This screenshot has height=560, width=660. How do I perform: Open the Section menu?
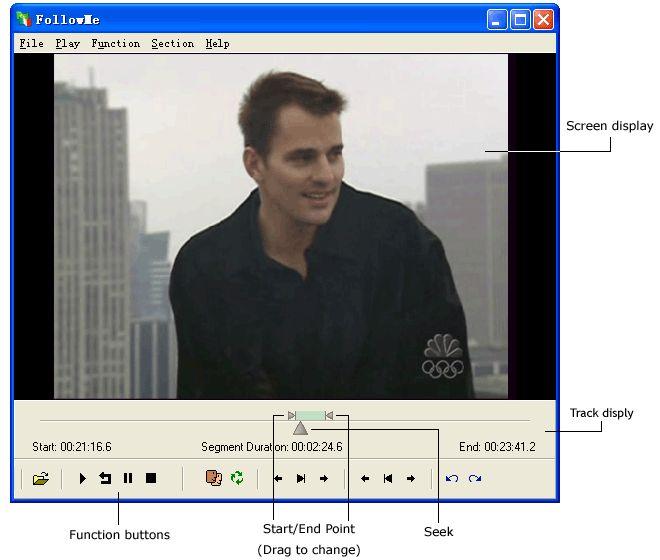172,44
